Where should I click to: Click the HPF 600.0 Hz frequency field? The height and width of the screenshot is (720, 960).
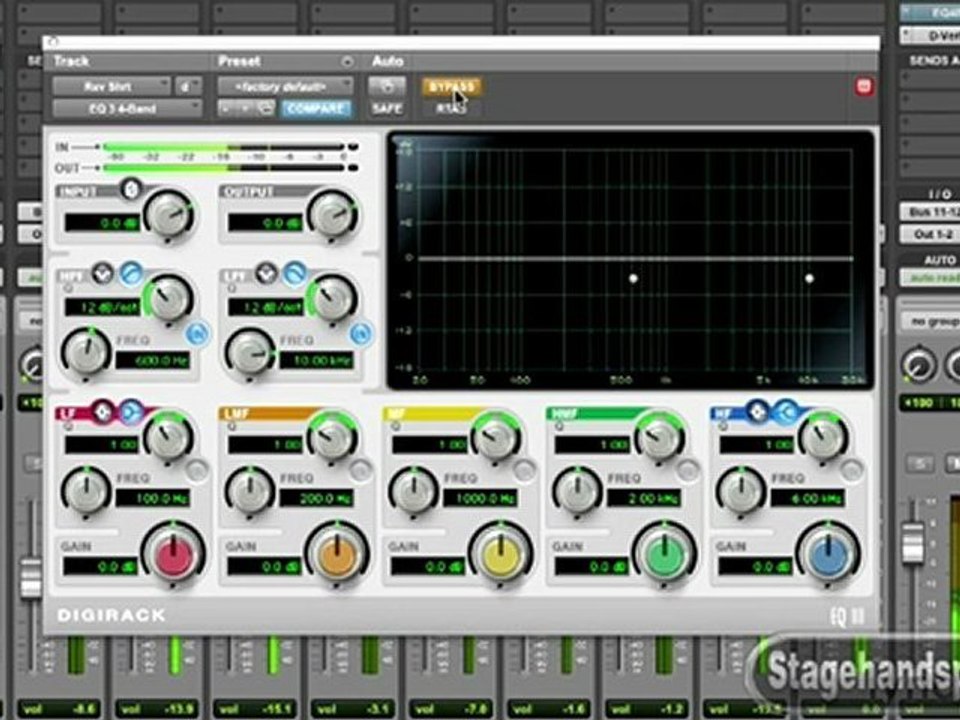pos(153,361)
